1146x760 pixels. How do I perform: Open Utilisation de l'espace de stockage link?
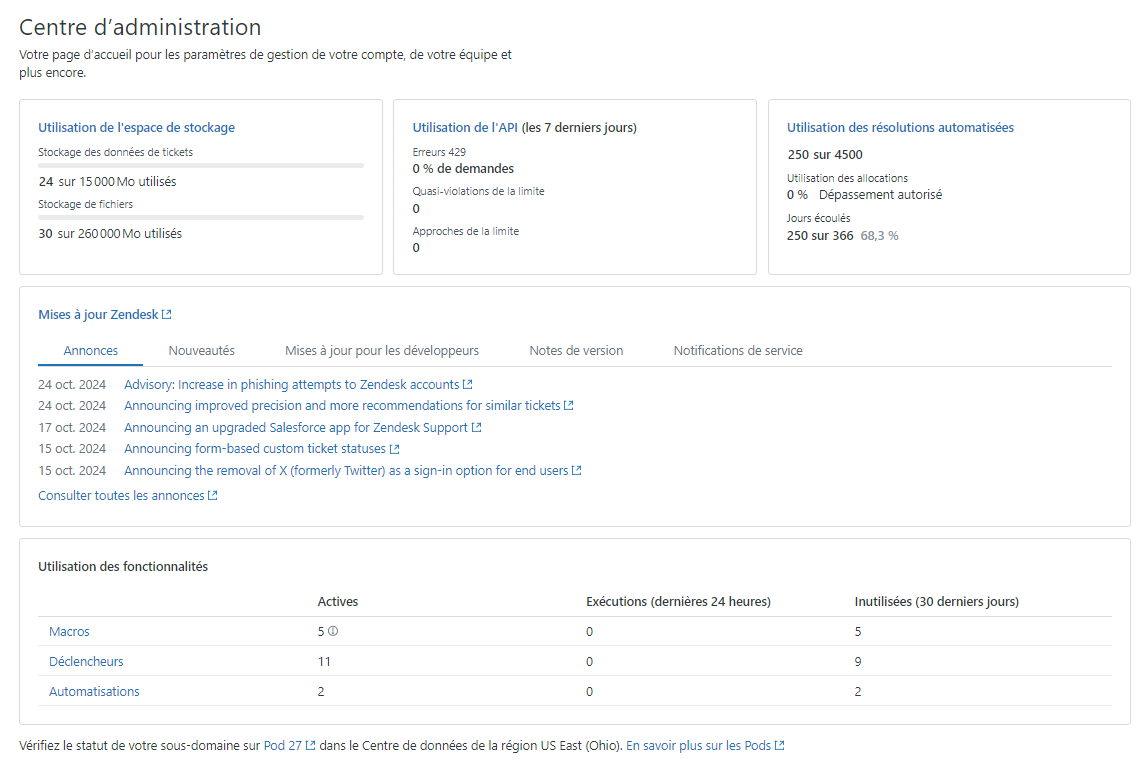[x=137, y=127]
